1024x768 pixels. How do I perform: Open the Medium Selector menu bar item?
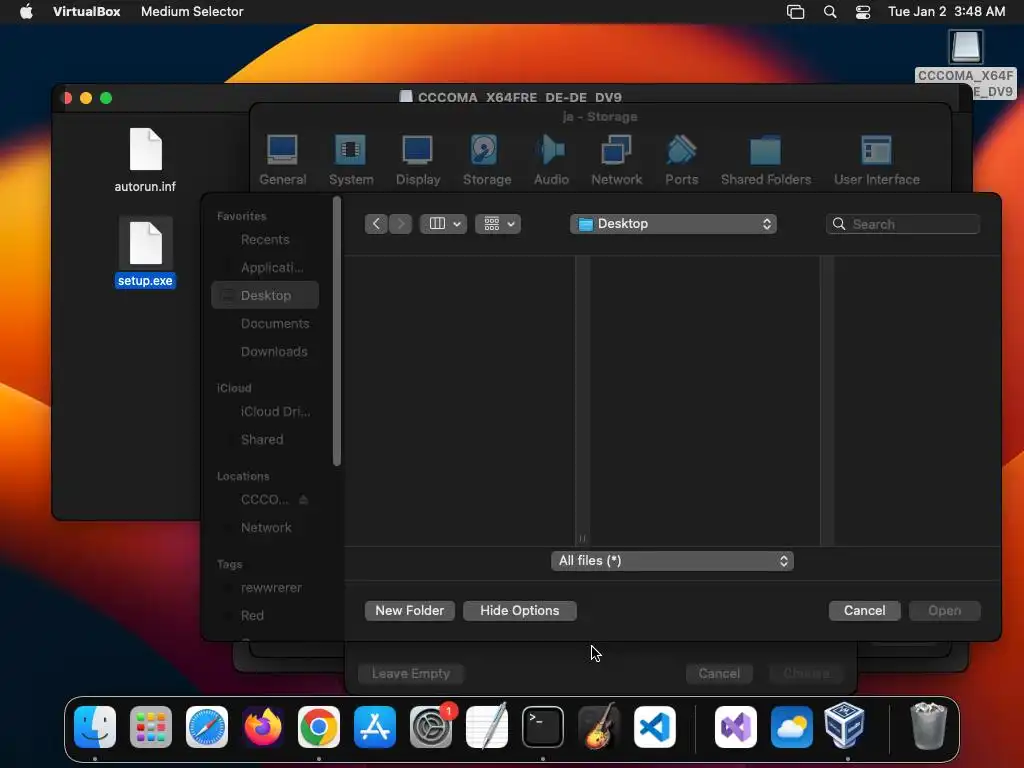(192, 11)
